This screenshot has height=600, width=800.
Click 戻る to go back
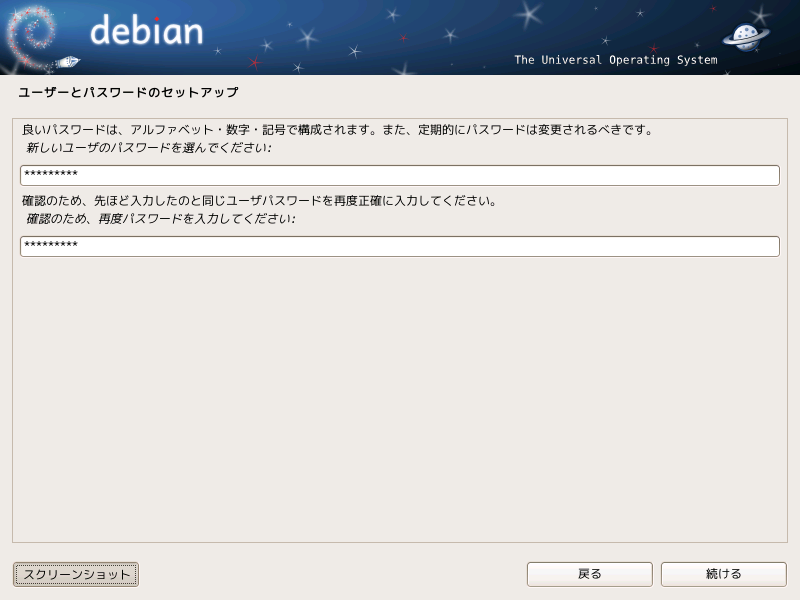(590, 574)
